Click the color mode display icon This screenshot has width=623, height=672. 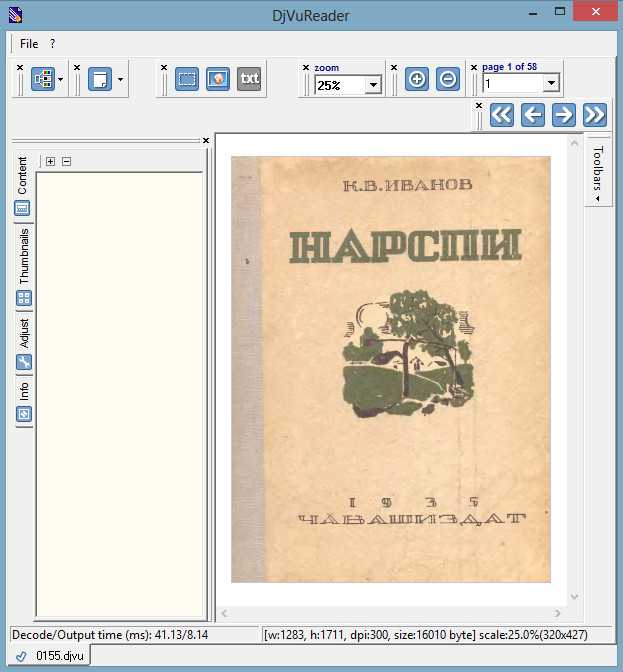[43, 79]
